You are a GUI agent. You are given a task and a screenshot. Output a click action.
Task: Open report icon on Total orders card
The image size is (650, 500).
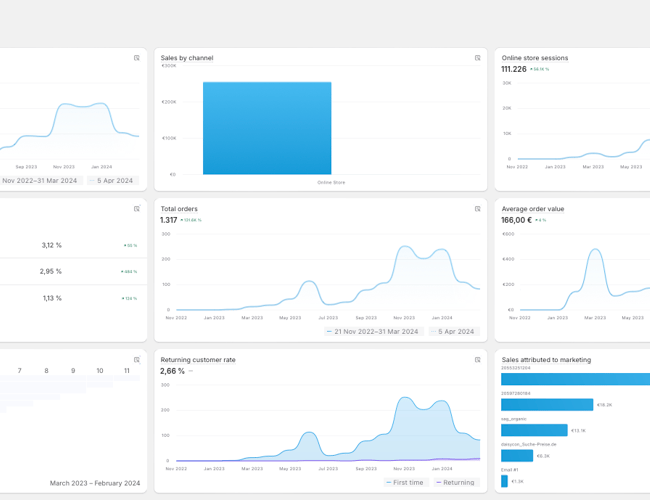(x=477, y=209)
